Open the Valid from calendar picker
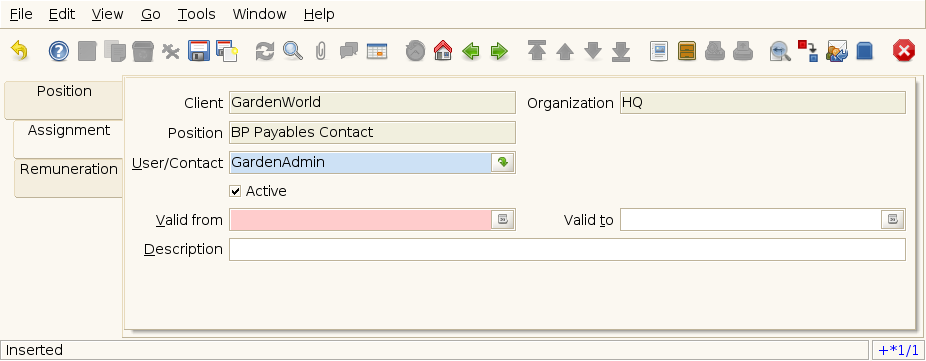Viewport: 926px width, 361px height. 503,220
